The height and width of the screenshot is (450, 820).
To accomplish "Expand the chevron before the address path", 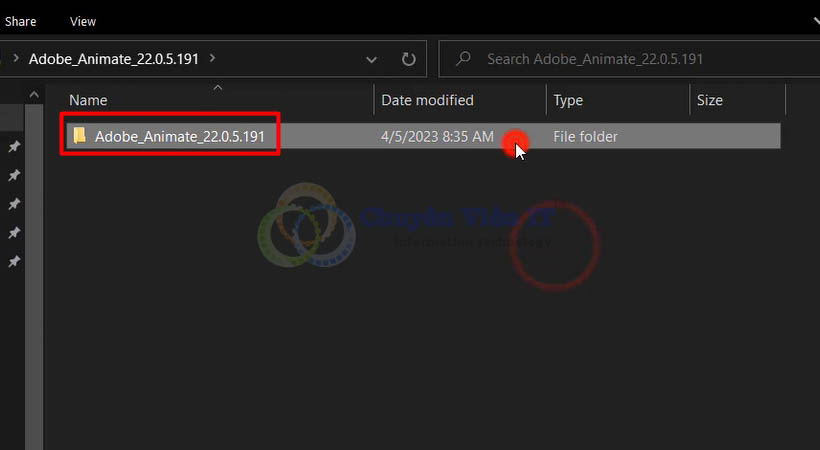I will point(16,58).
